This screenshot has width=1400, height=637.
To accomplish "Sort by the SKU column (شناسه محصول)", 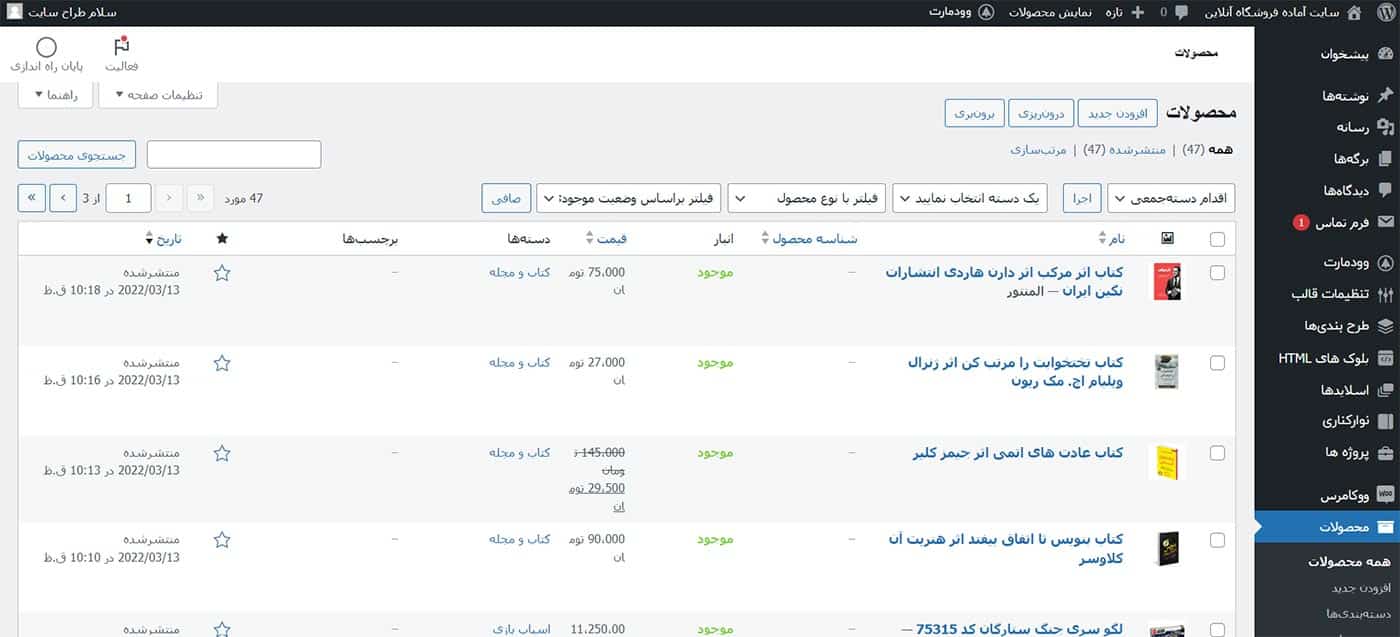I will 809,239.
